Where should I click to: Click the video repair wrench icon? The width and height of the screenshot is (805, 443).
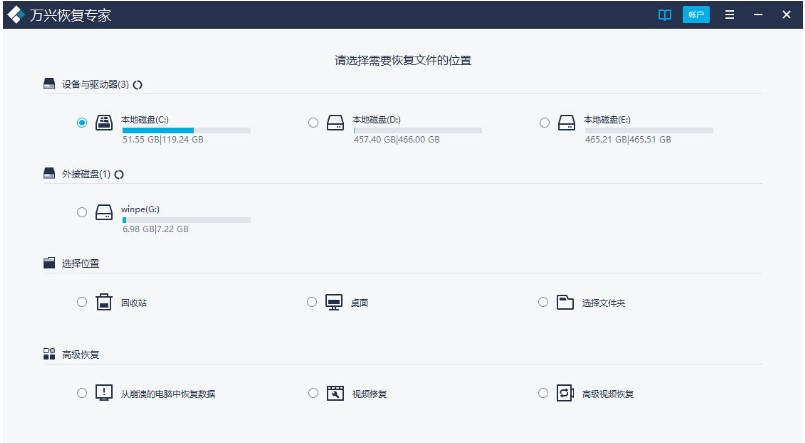[x=335, y=393]
